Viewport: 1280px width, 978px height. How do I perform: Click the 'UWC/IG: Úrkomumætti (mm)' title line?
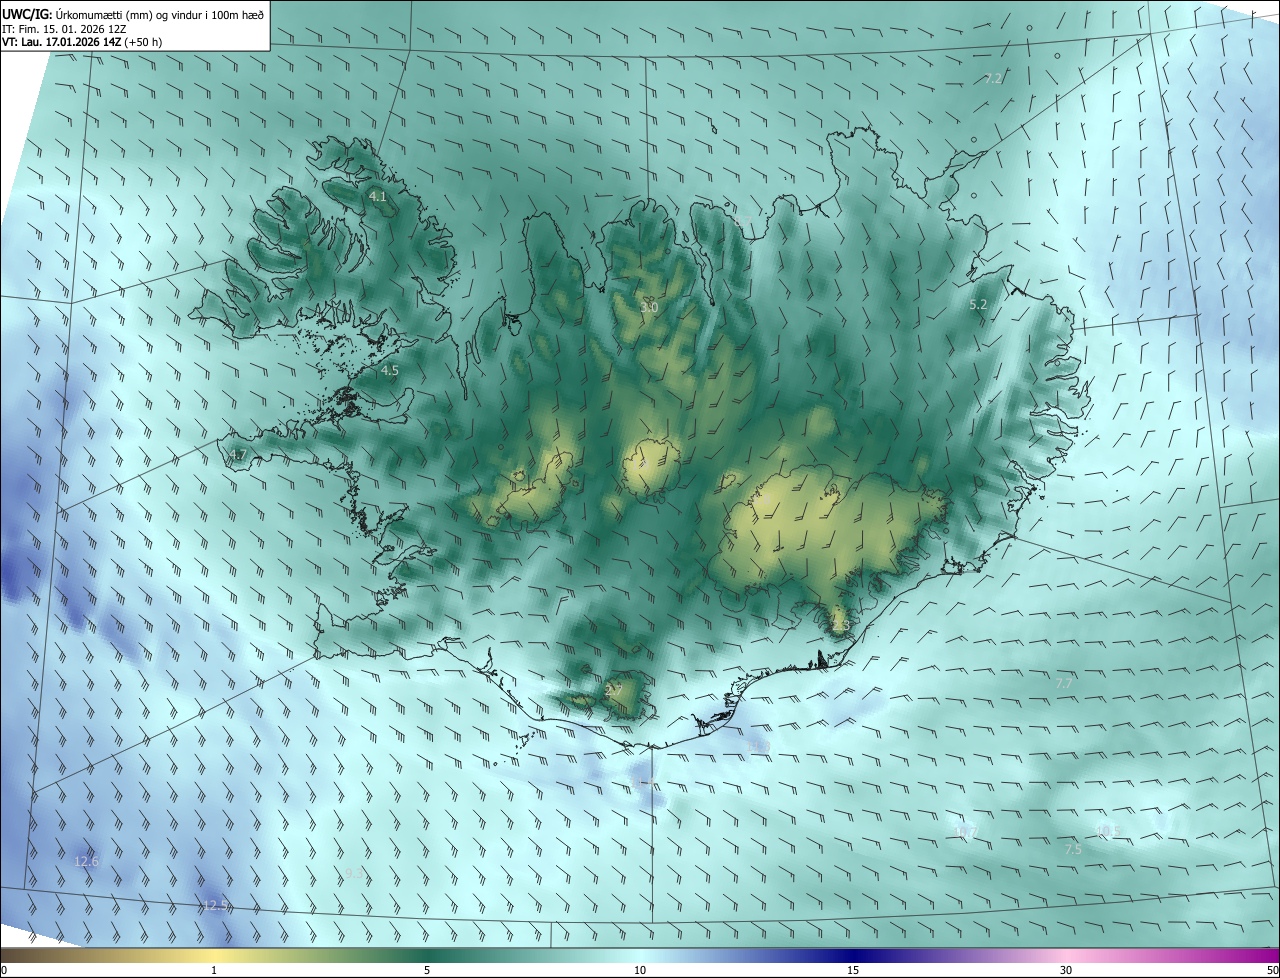tap(134, 14)
